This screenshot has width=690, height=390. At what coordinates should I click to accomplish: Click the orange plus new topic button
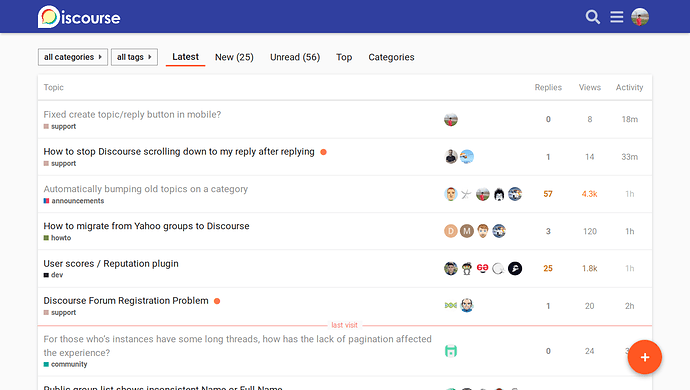click(645, 357)
